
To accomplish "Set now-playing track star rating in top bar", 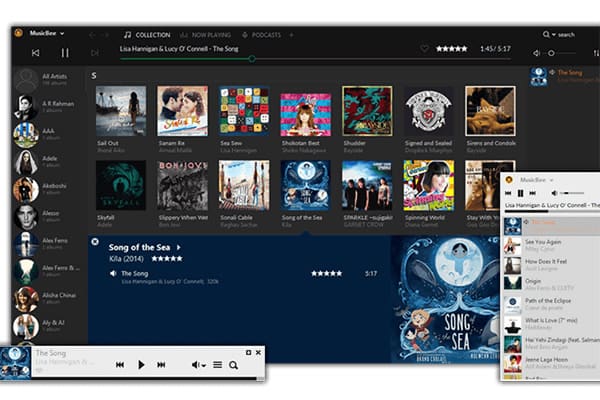I will tap(452, 49).
